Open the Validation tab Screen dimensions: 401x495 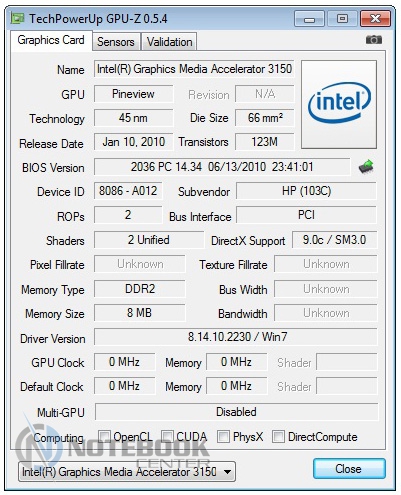pyautogui.click(x=170, y=42)
